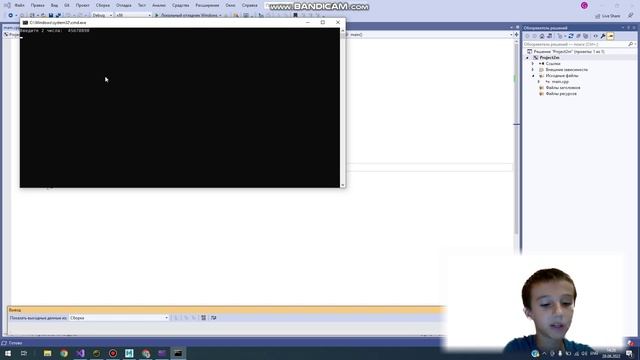
Task: Click the console window taskbar icon
Action: point(178,353)
